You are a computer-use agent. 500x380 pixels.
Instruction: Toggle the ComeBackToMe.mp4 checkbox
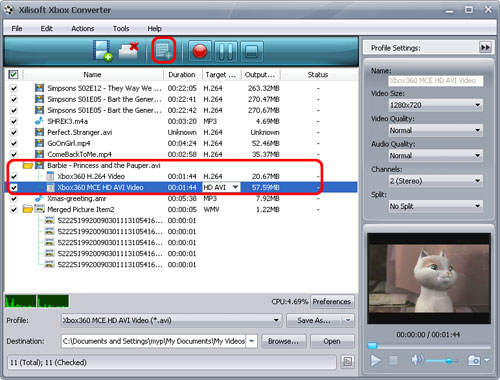14,154
